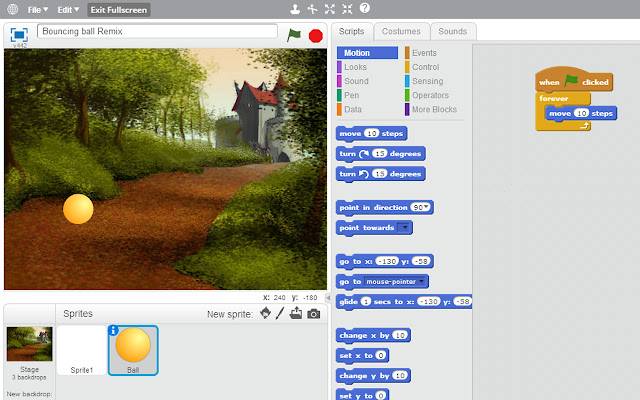Screen dimensions: 640x400
Task: Take new sprite from camera icon
Action: pos(313,313)
